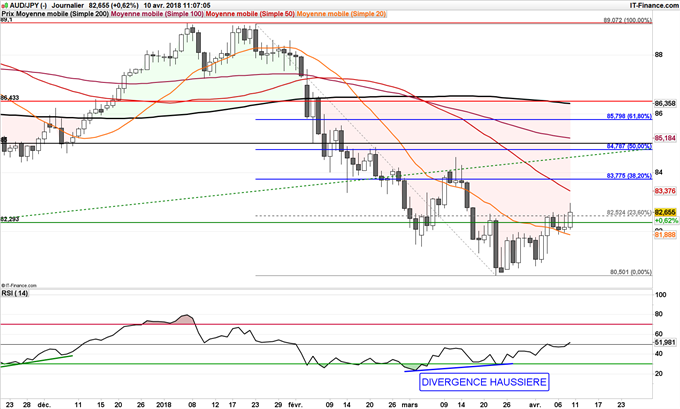Click Fibonacci label 82,524 (23,60%)
Image resolution: width=680 pixels, height=409 pixels.
click(x=629, y=213)
